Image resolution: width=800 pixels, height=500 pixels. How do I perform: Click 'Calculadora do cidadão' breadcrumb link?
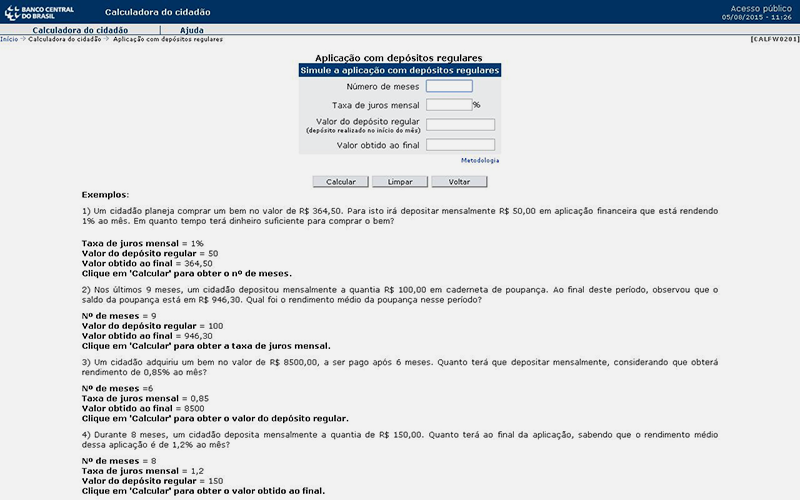(x=64, y=39)
